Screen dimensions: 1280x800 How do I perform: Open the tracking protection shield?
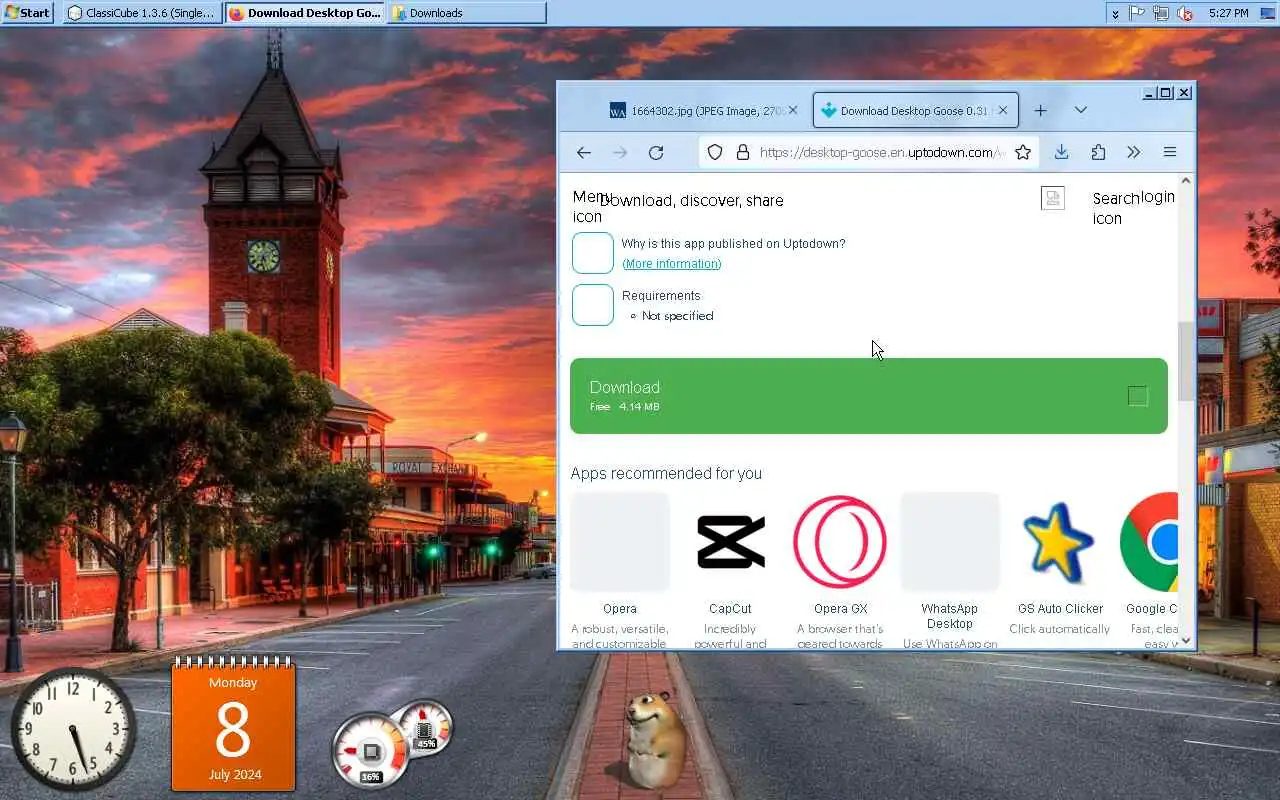click(715, 152)
